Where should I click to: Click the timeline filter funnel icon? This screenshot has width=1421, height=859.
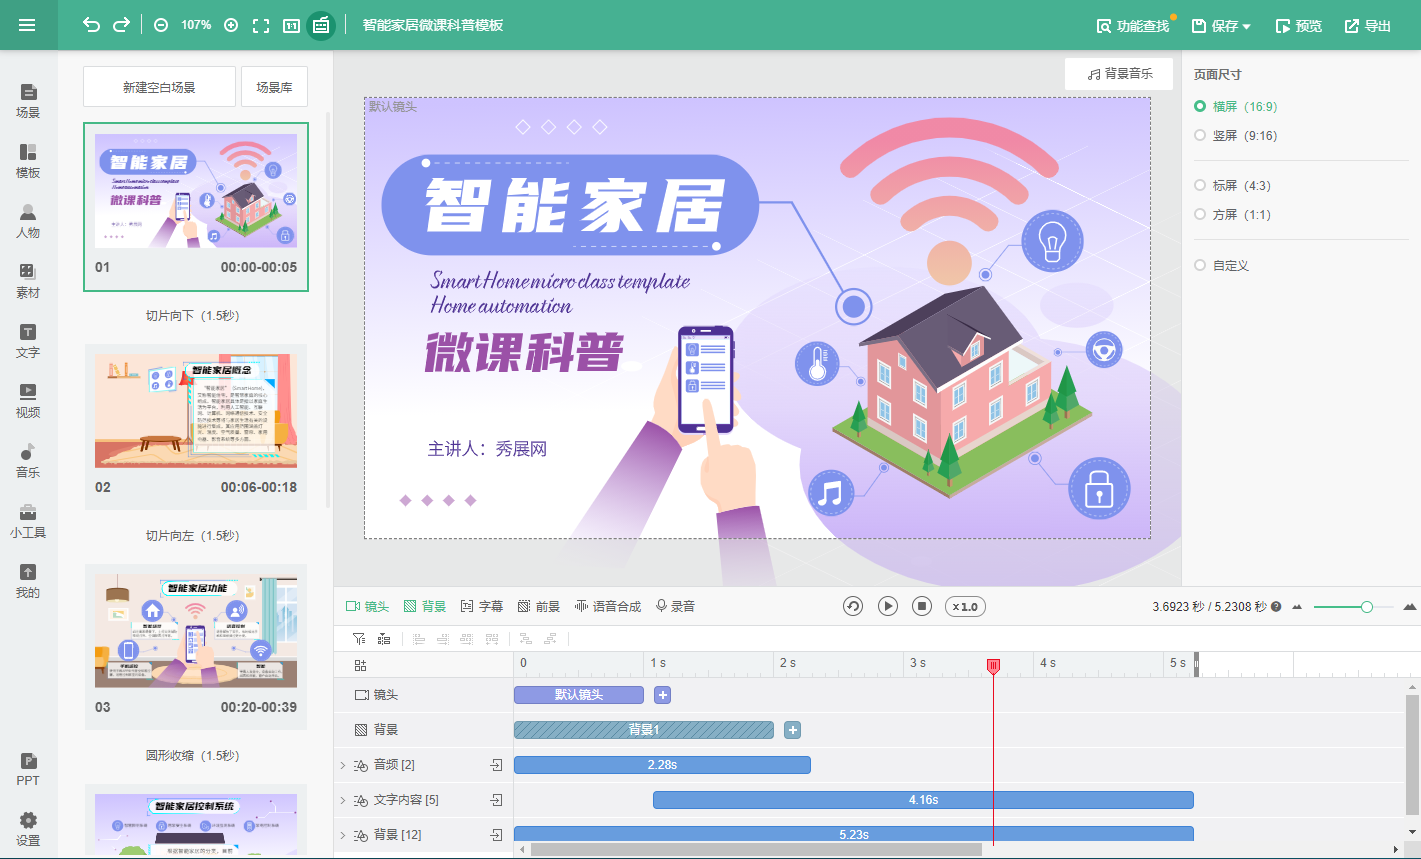click(x=360, y=639)
